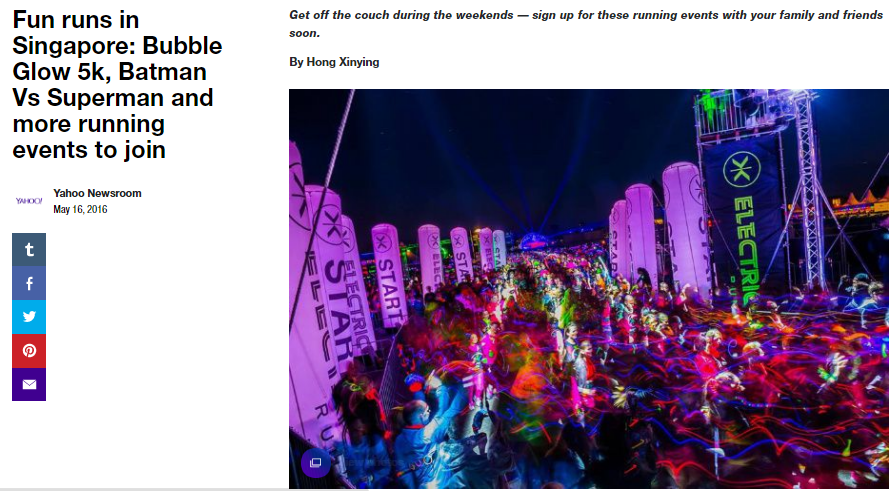Tweet the article with Twitter icon
This screenshot has height=491, width=894.
(x=29, y=316)
